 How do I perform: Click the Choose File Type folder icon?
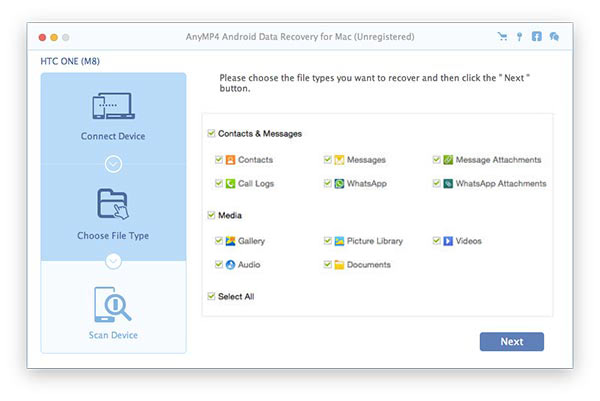(113, 205)
